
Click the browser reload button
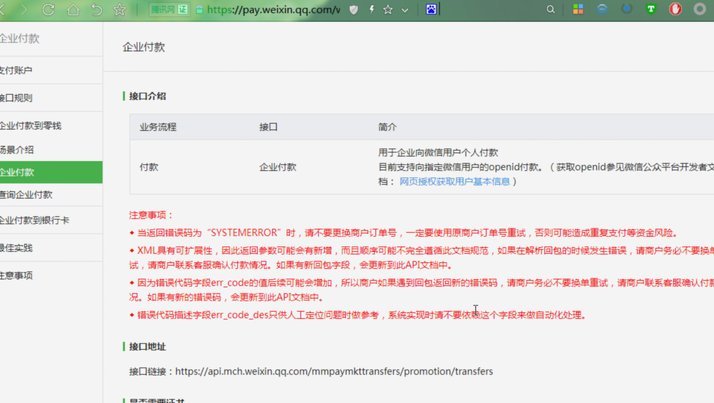pyautogui.click(x=48, y=10)
